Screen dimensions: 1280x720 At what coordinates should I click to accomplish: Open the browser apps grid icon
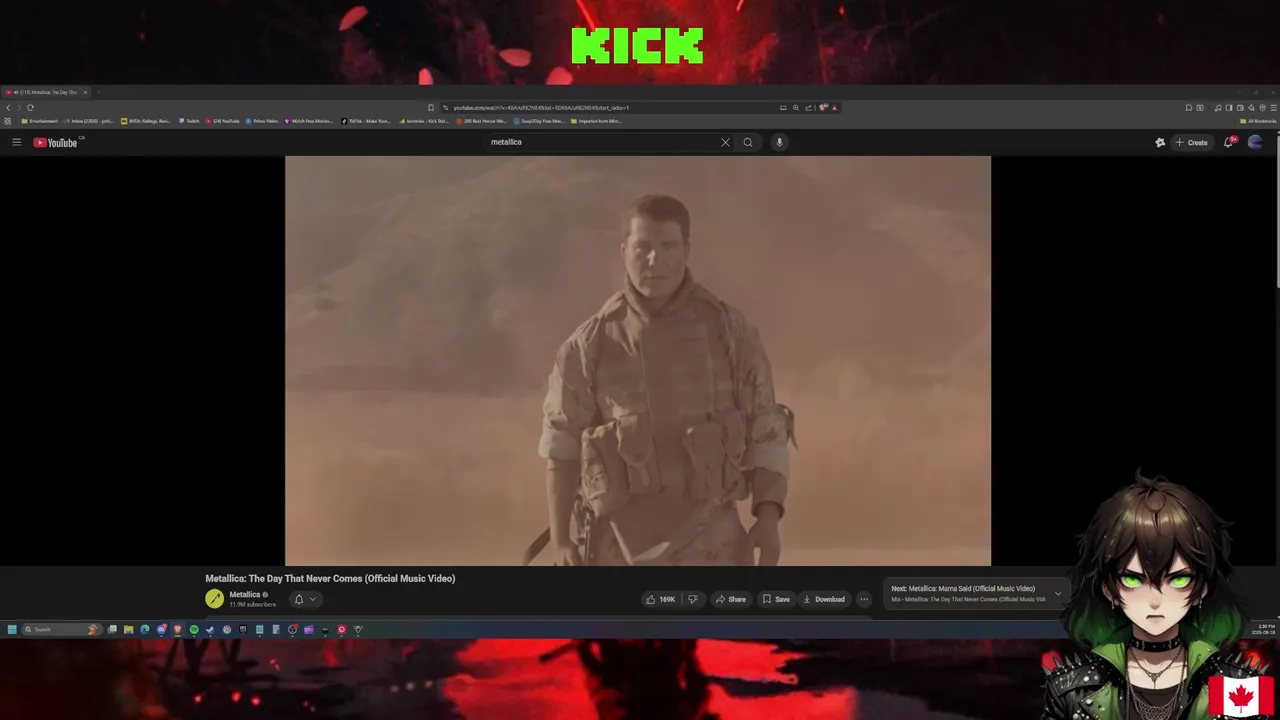[x=8, y=121]
